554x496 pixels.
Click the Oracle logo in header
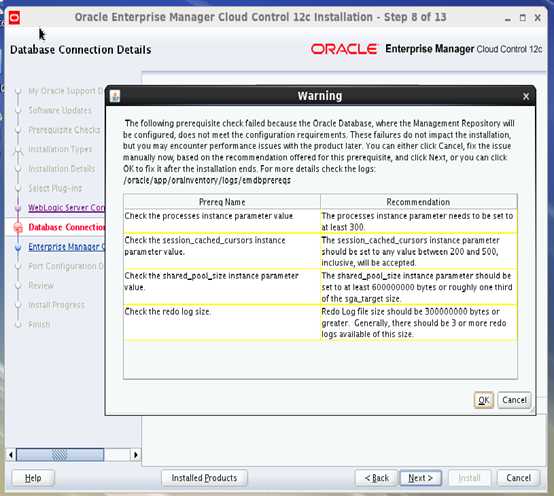coord(344,49)
